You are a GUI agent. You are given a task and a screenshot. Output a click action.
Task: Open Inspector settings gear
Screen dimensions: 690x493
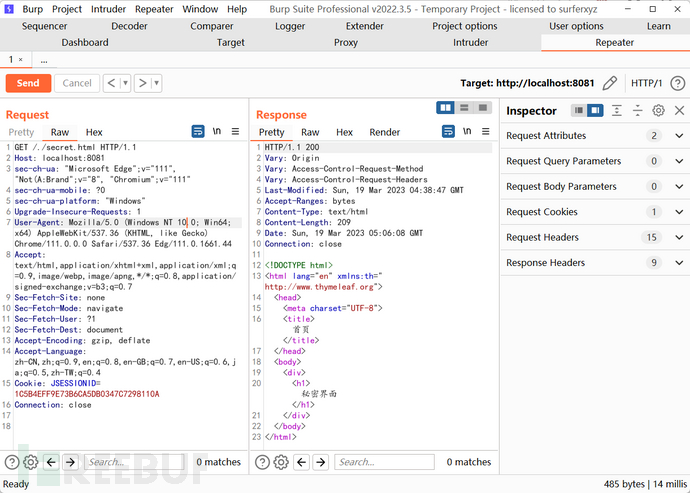click(658, 110)
